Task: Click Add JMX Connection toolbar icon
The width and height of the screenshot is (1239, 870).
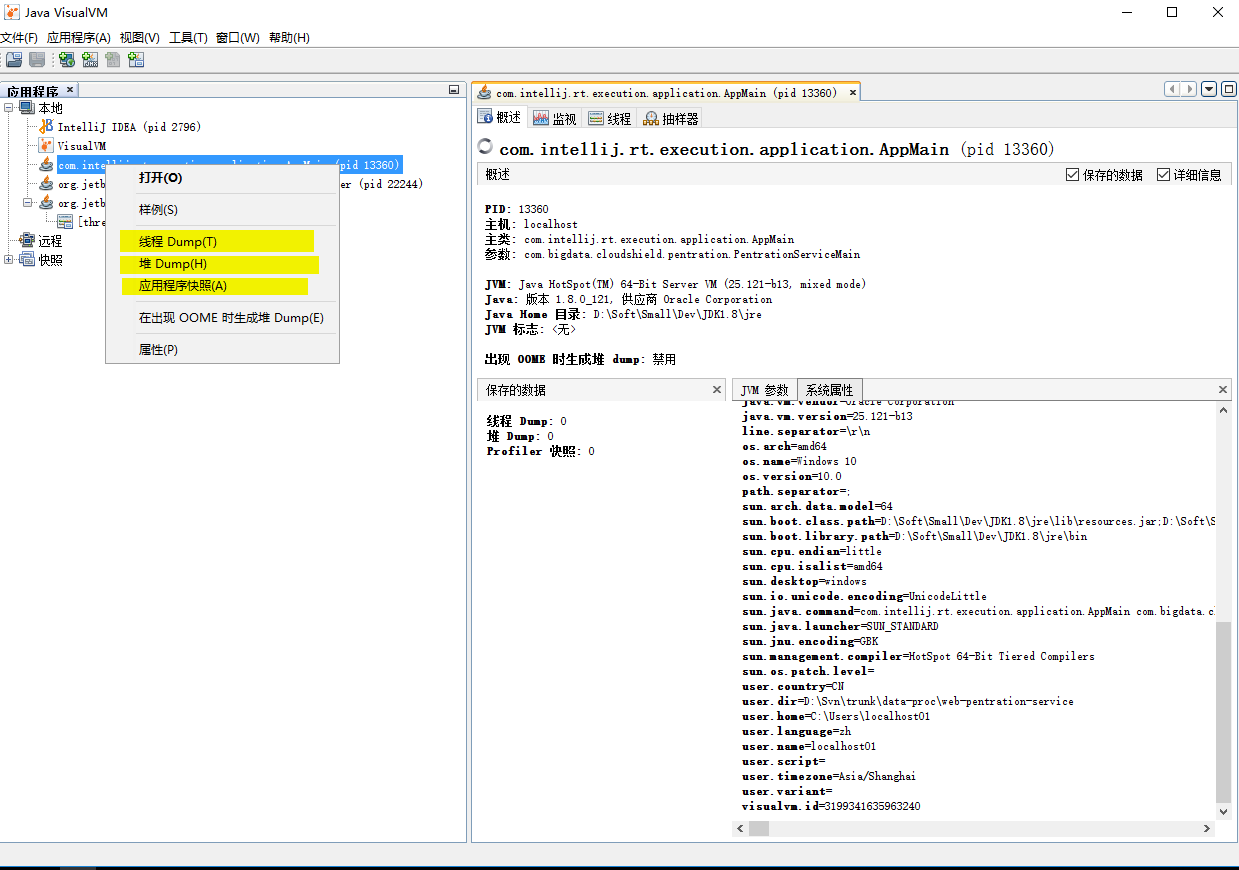Action: pyautogui.click(x=90, y=60)
